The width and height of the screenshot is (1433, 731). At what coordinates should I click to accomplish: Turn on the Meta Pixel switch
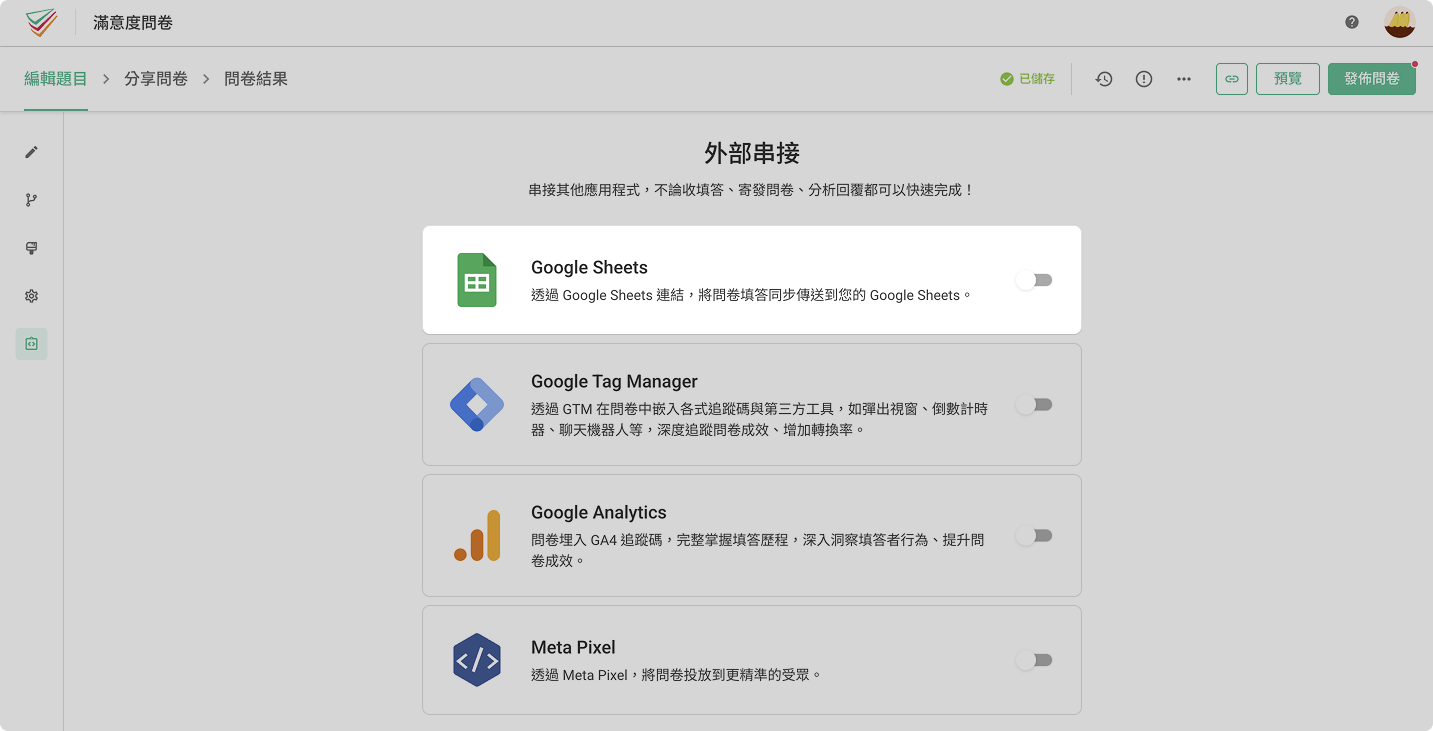pyautogui.click(x=1034, y=660)
